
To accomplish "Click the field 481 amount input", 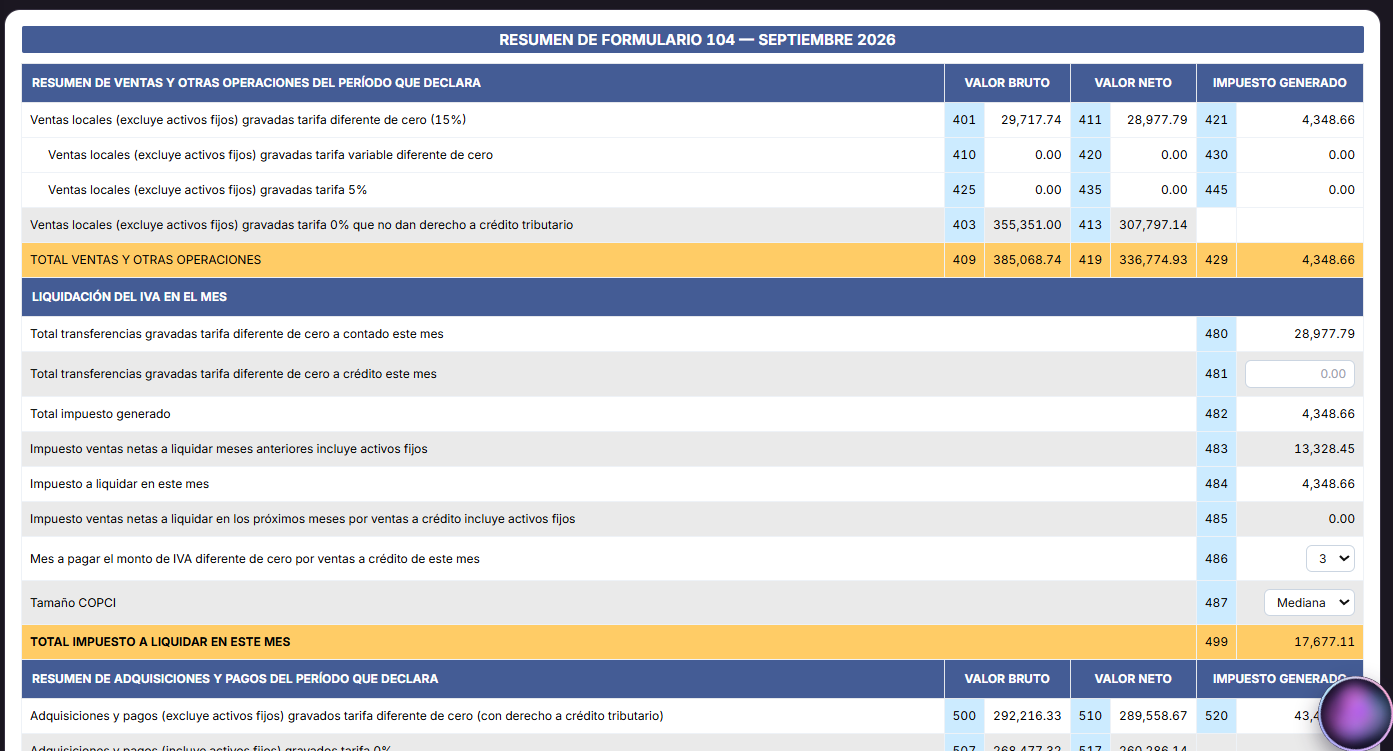I will pyautogui.click(x=1299, y=374).
